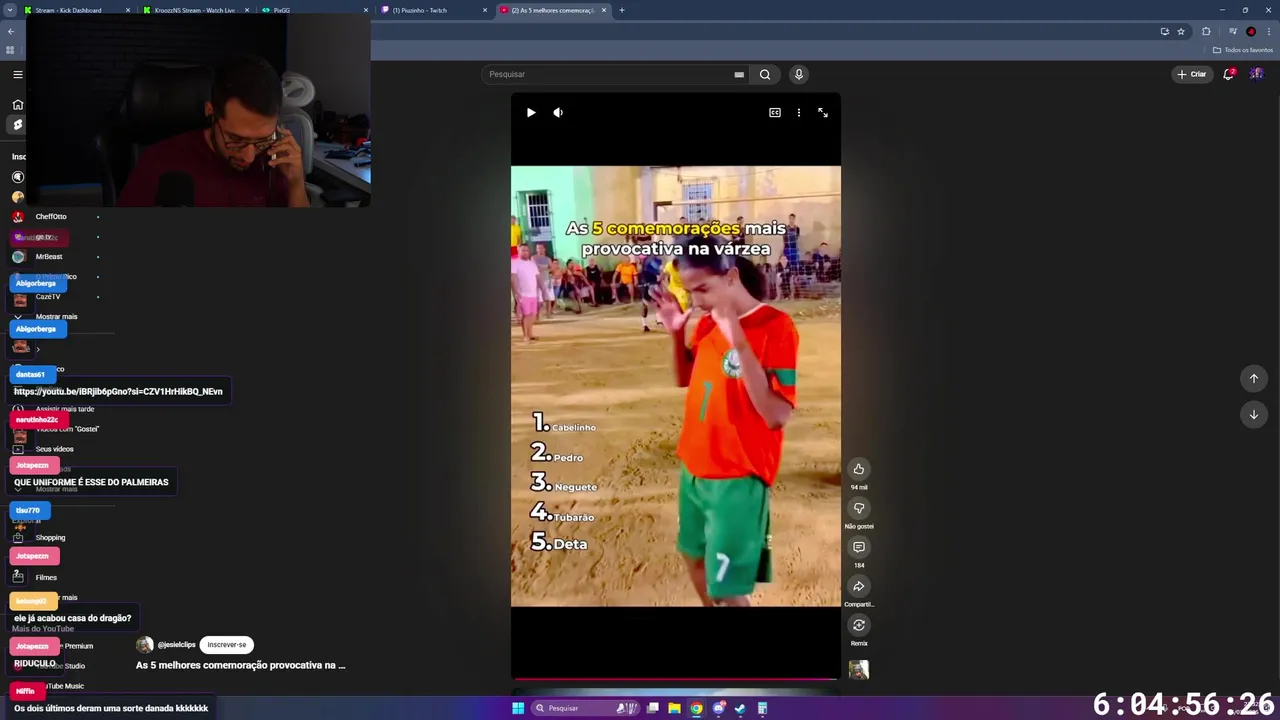
Task: Remix this Short
Action: click(859, 625)
